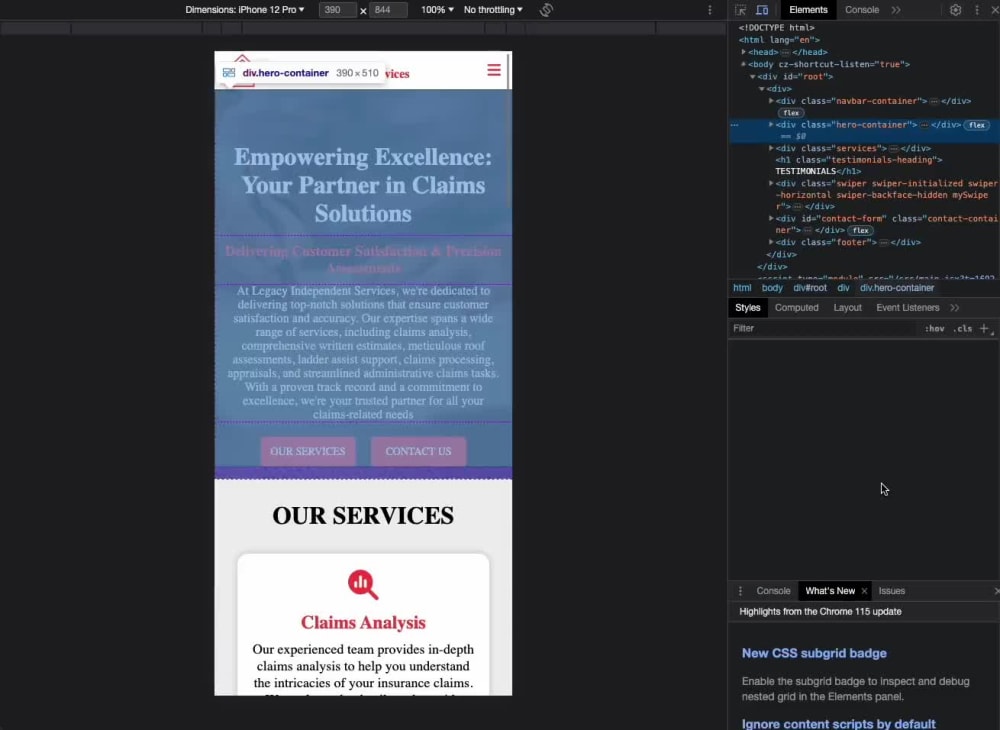The width and height of the screenshot is (1000, 730).
Task: Click the ellipsis inside hero-container node
Action: (x=924, y=125)
